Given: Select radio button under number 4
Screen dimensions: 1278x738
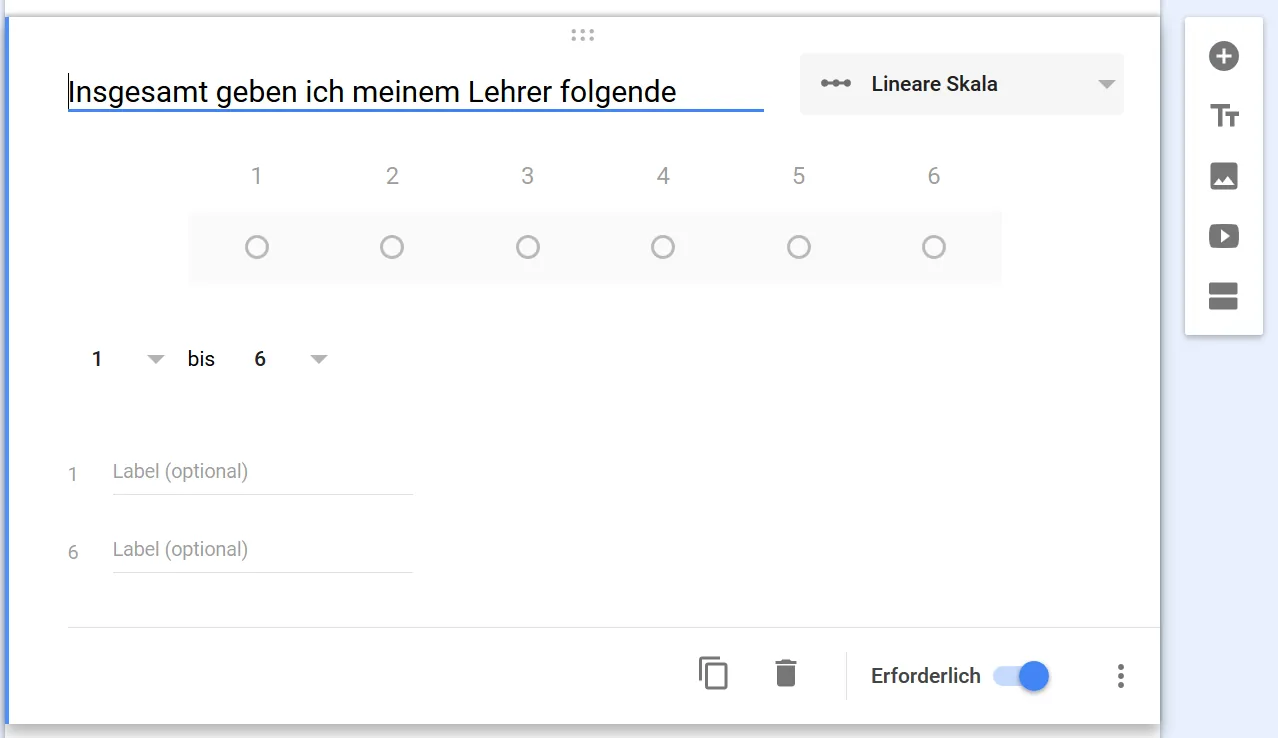Looking at the screenshot, I should (663, 247).
